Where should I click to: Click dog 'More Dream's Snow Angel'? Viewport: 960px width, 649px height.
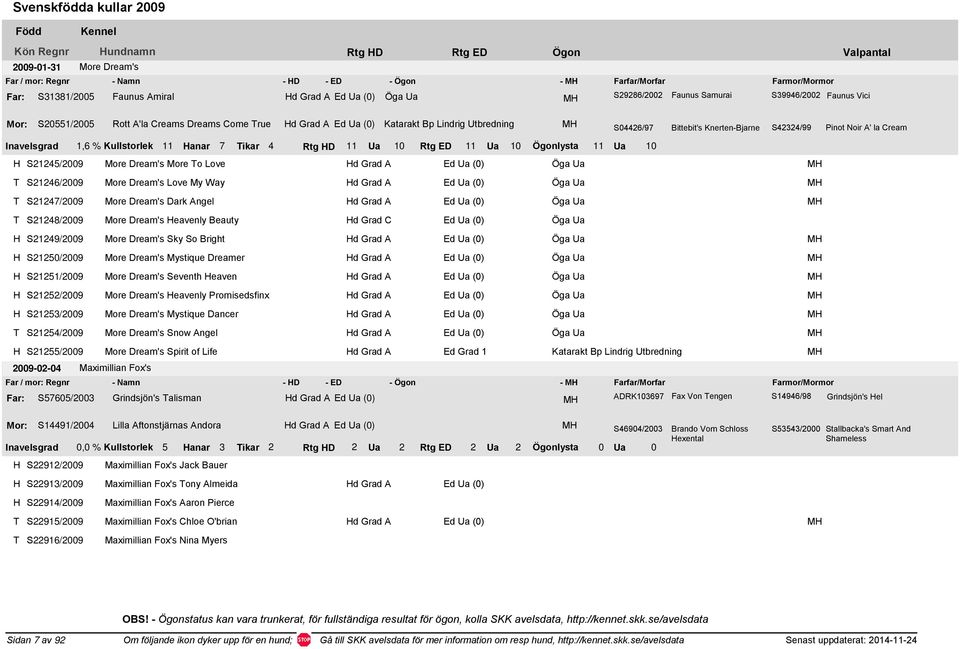pyautogui.click(x=161, y=332)
